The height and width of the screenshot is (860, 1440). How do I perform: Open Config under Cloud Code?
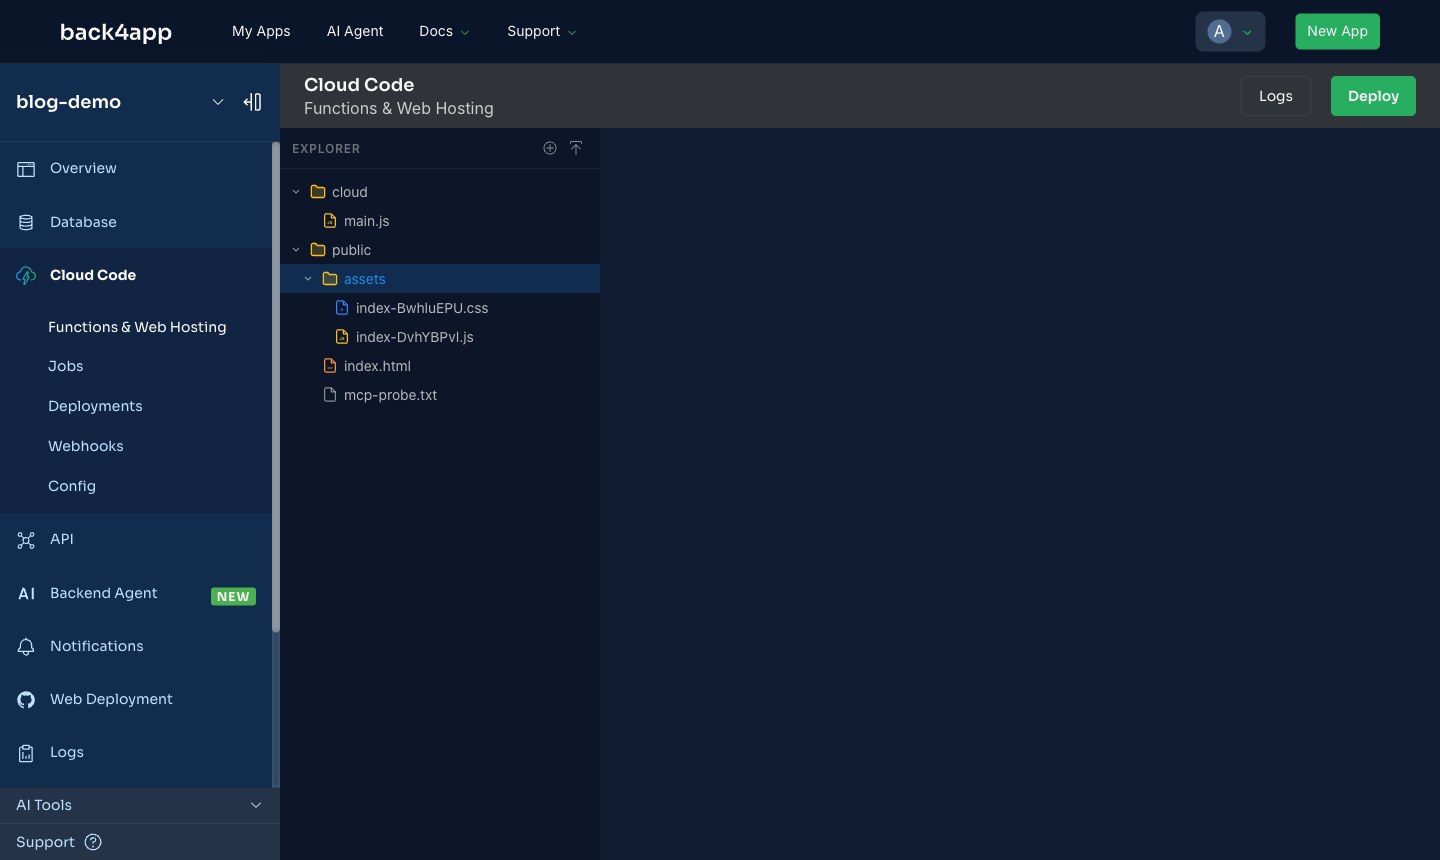click(x=72, y=486)
